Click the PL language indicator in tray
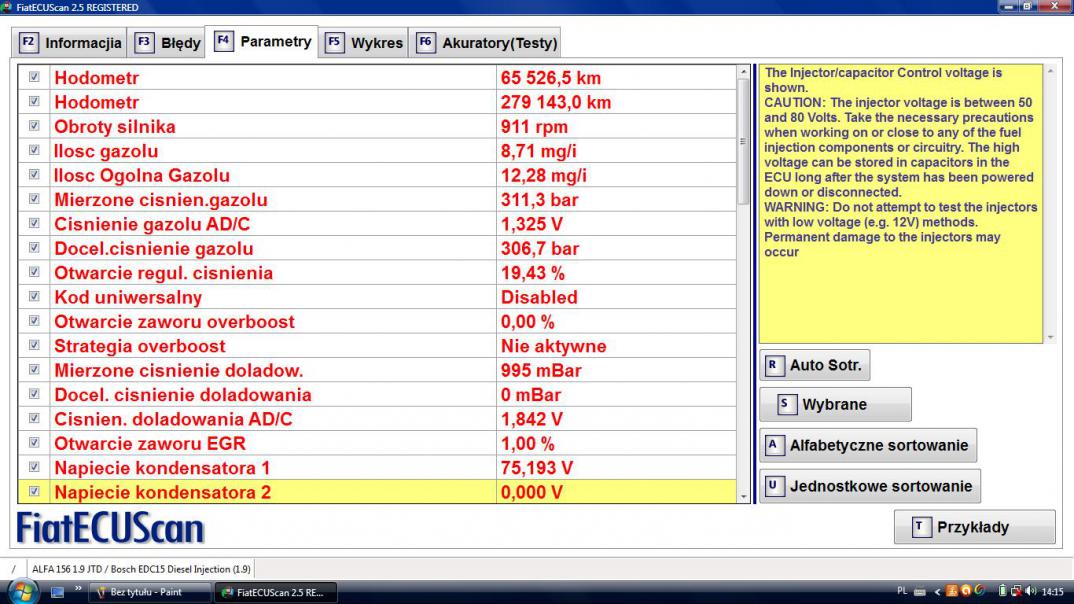The image size is (1074, 604). click(903, 591)
